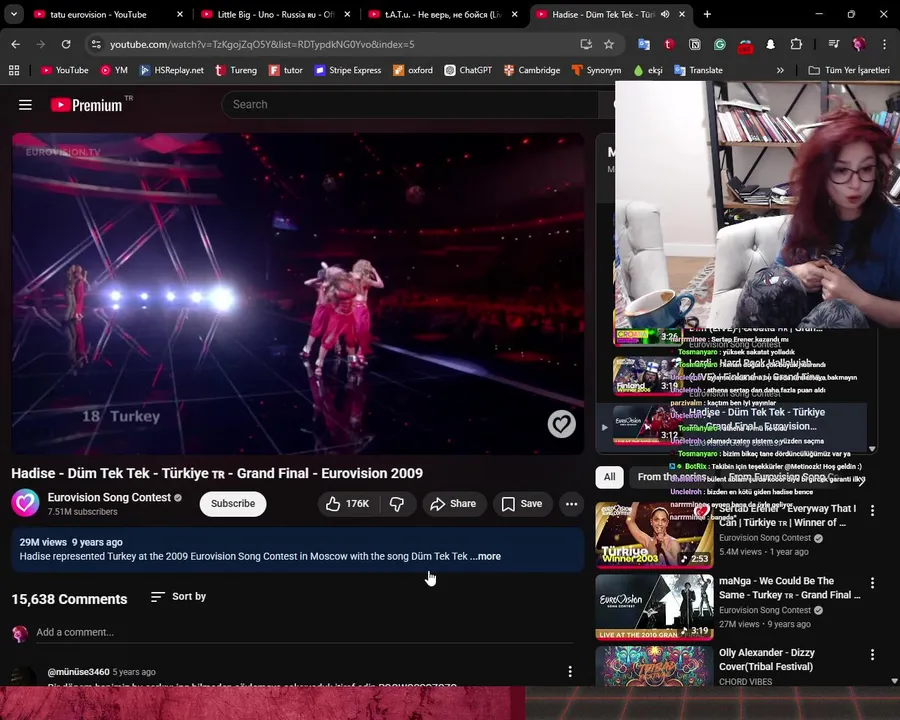
Task: Click the heart watermark icon on video
Action: [x=561, y=424]
